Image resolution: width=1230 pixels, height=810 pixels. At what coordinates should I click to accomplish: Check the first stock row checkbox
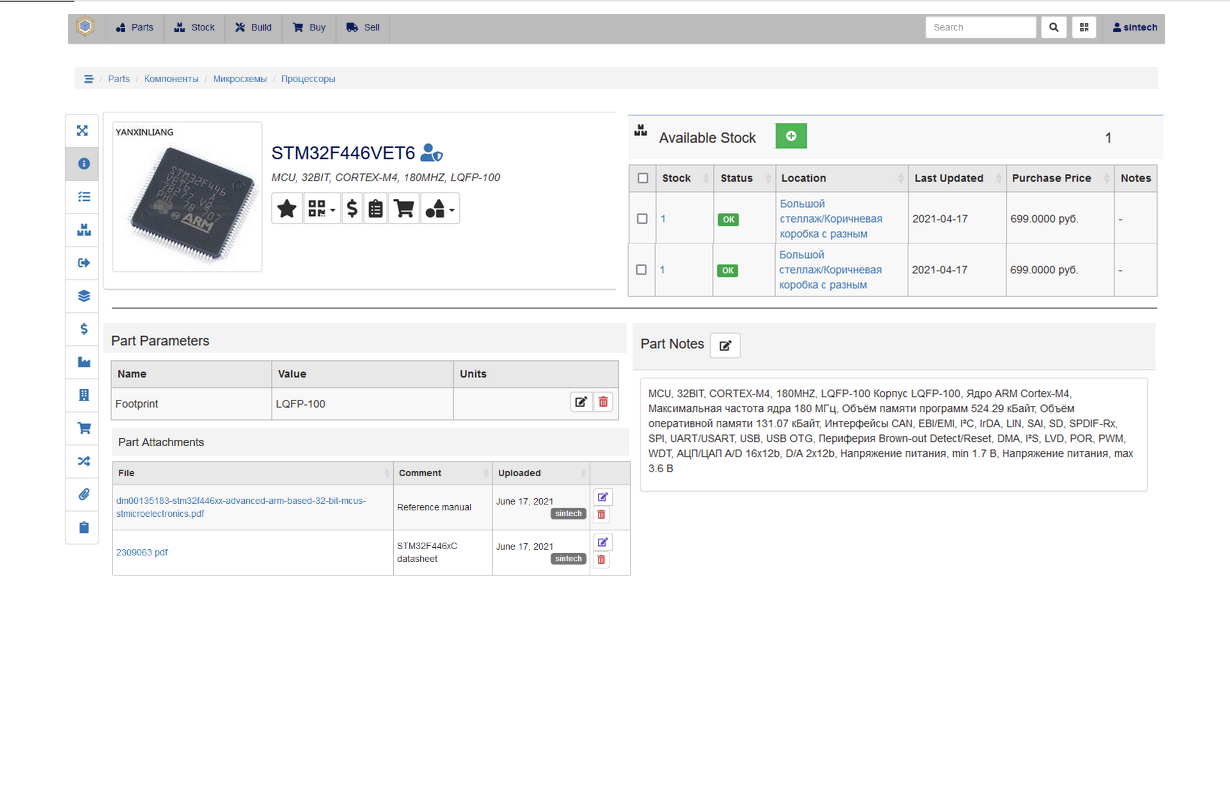pos(642,218)
